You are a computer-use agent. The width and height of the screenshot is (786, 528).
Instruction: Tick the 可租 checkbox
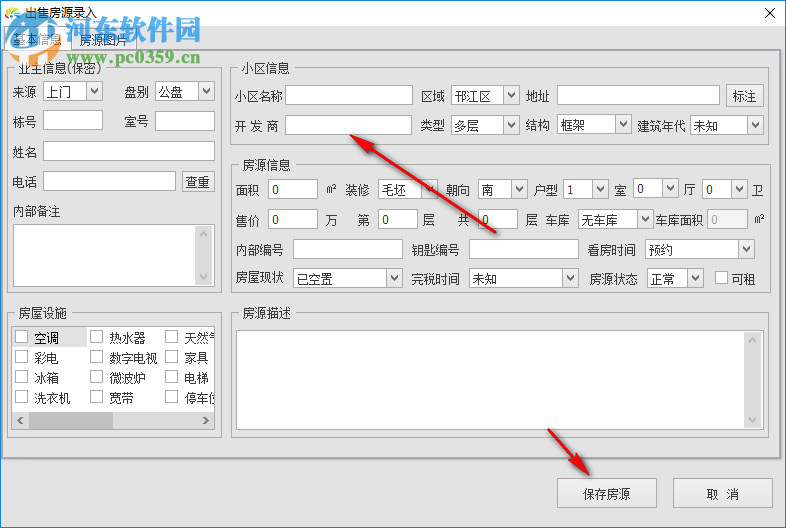(721, 278)
